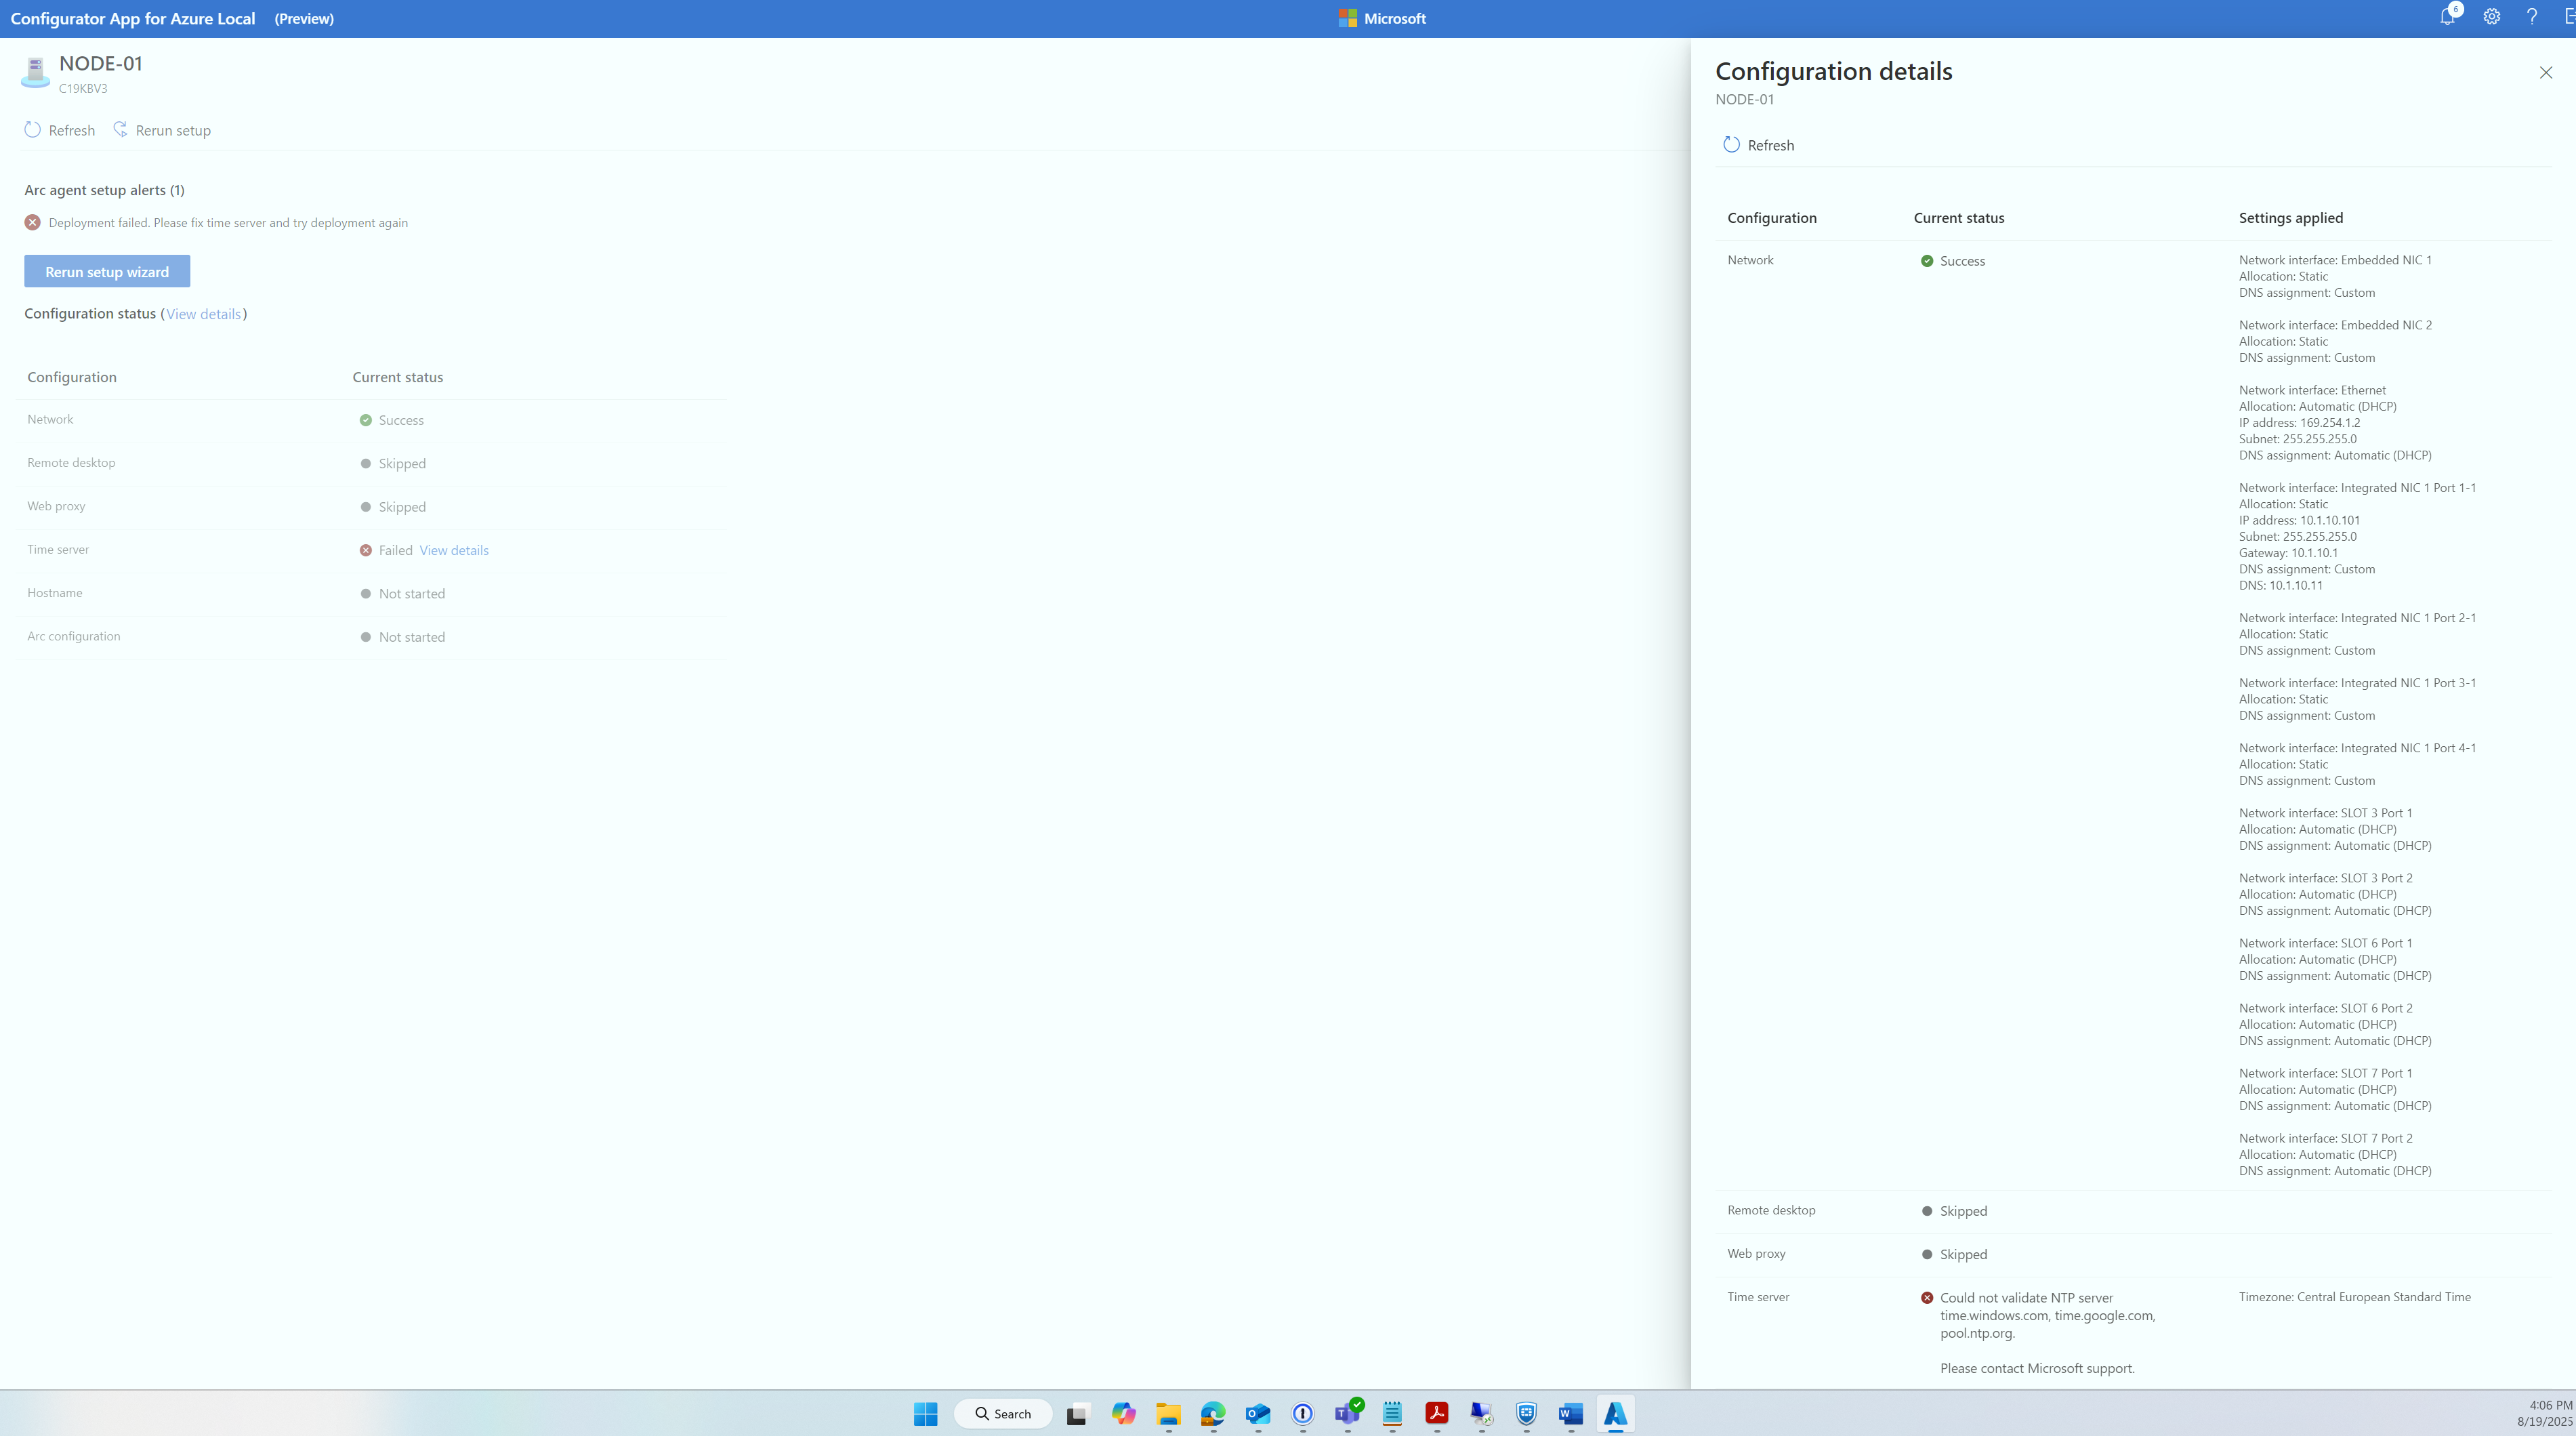This screenshot has width=2576, height=1436.
Task: Open File Explorer from the taskbar
Action: pyautogui.click(x=1168, y=1413)
